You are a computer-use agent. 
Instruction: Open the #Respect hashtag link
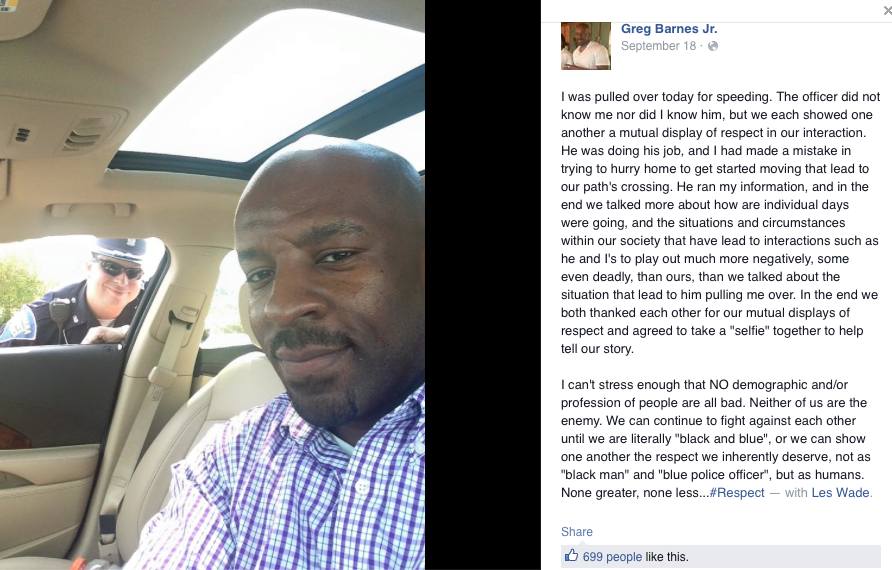[x=737, y=493]
